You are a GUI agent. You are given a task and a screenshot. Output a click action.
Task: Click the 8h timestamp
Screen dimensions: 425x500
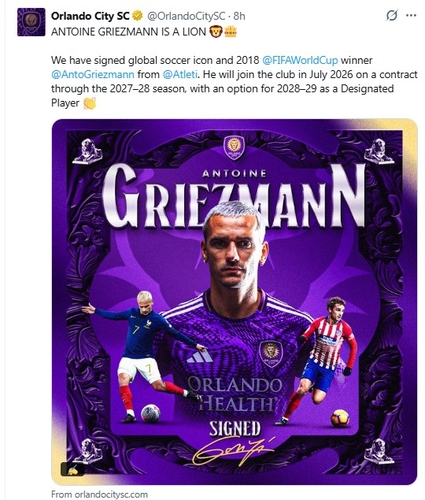[239, 16]
